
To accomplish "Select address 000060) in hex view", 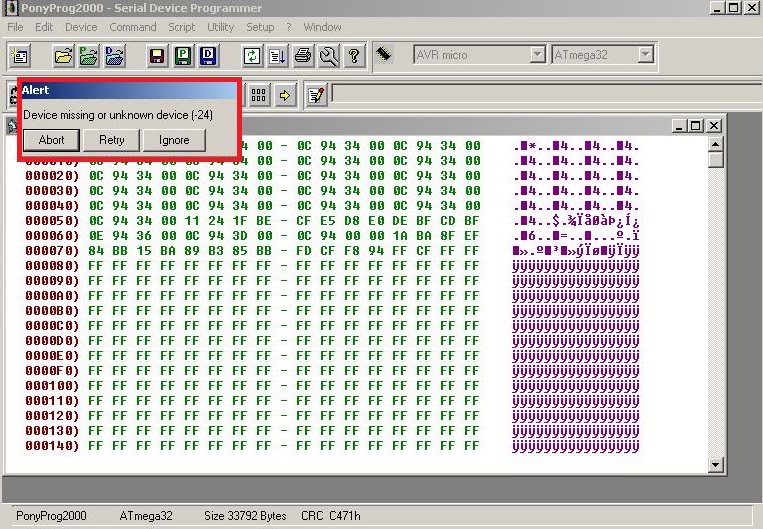I will 52,236.
